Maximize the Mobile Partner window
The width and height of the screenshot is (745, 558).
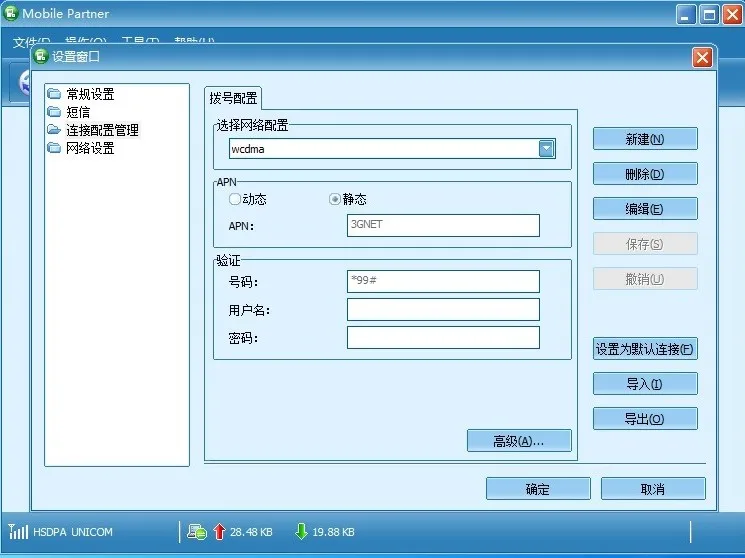[x=709, y=15]
